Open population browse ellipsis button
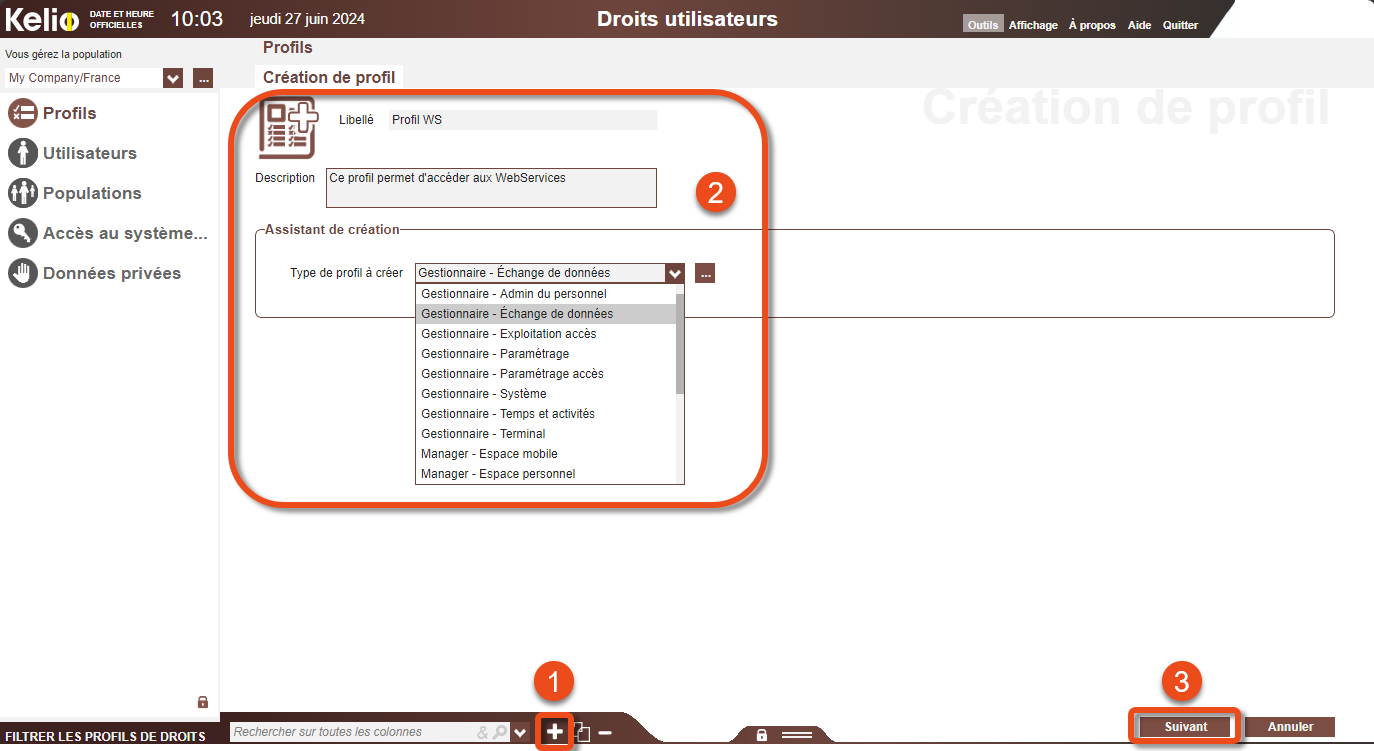This screenshot has width=1374, height=751. click(203, 78)
